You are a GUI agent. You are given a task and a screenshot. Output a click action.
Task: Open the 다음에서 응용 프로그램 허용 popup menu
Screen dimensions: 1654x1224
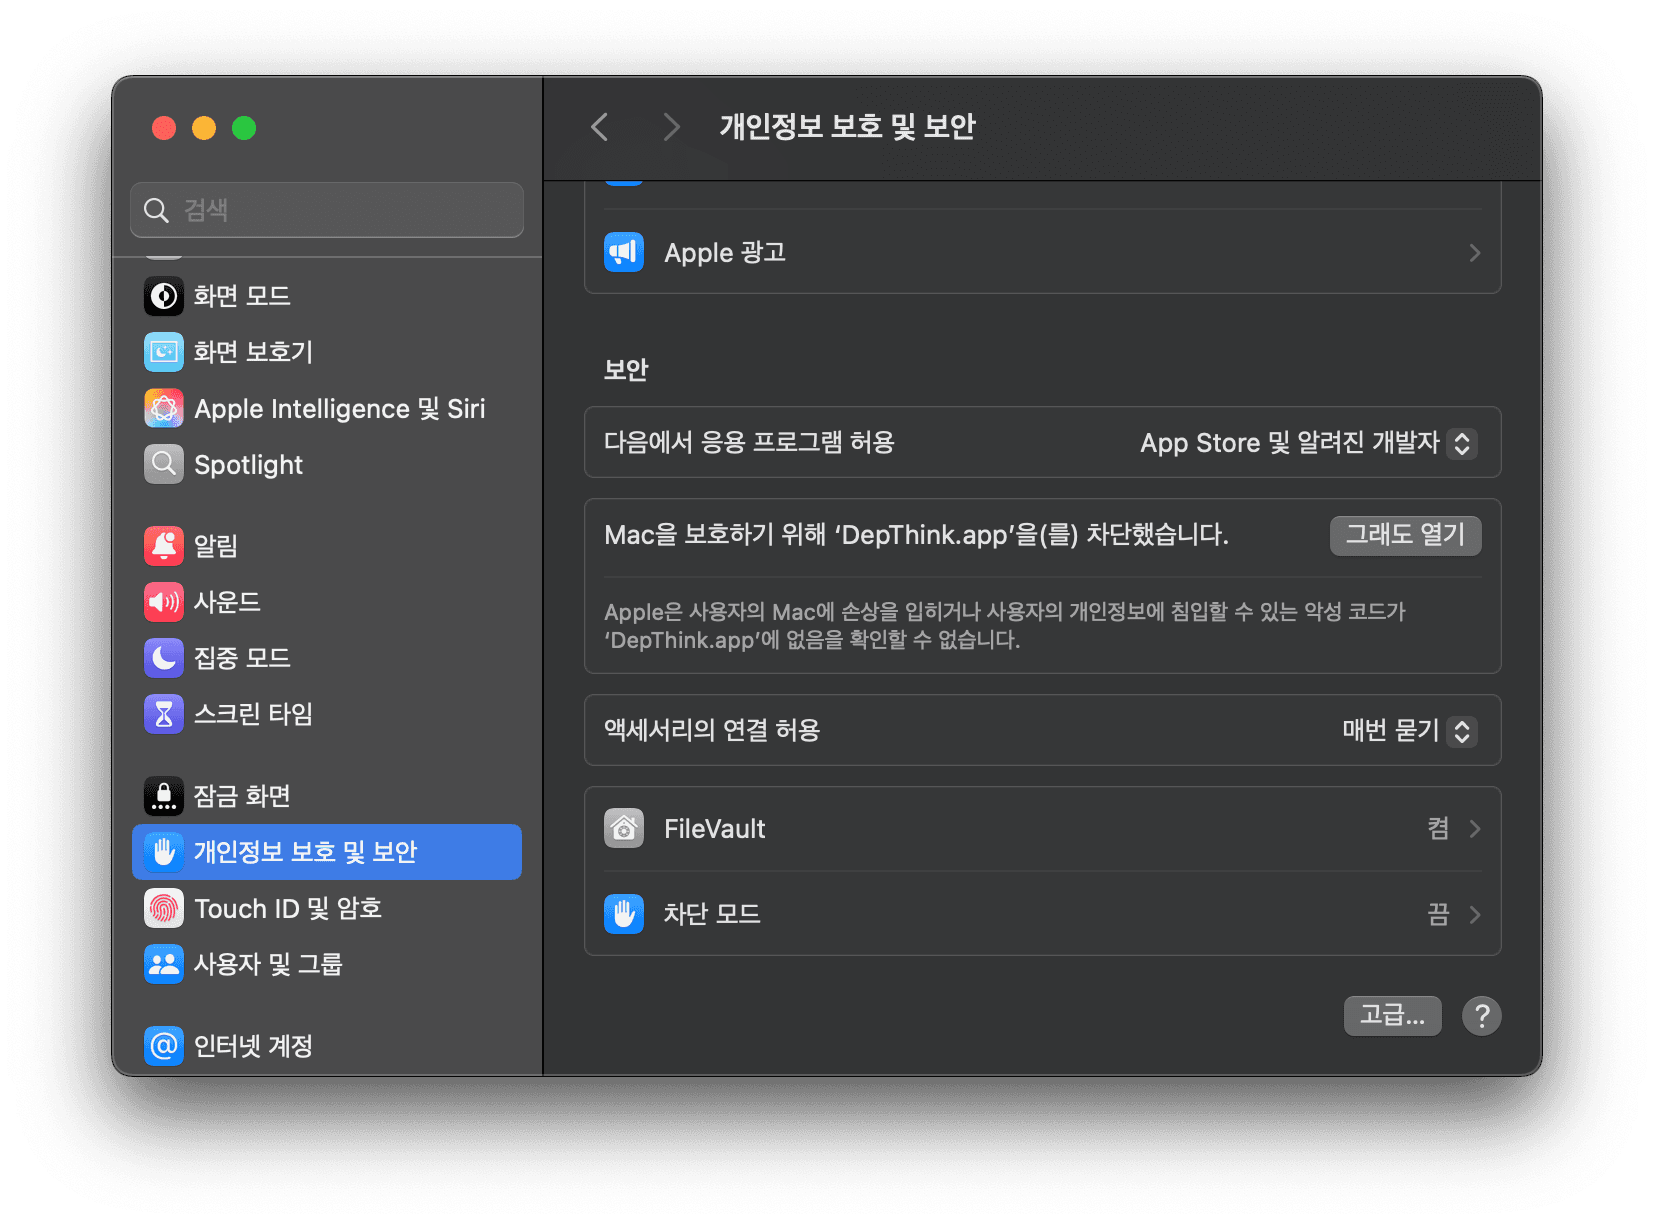click(1308, 443)
